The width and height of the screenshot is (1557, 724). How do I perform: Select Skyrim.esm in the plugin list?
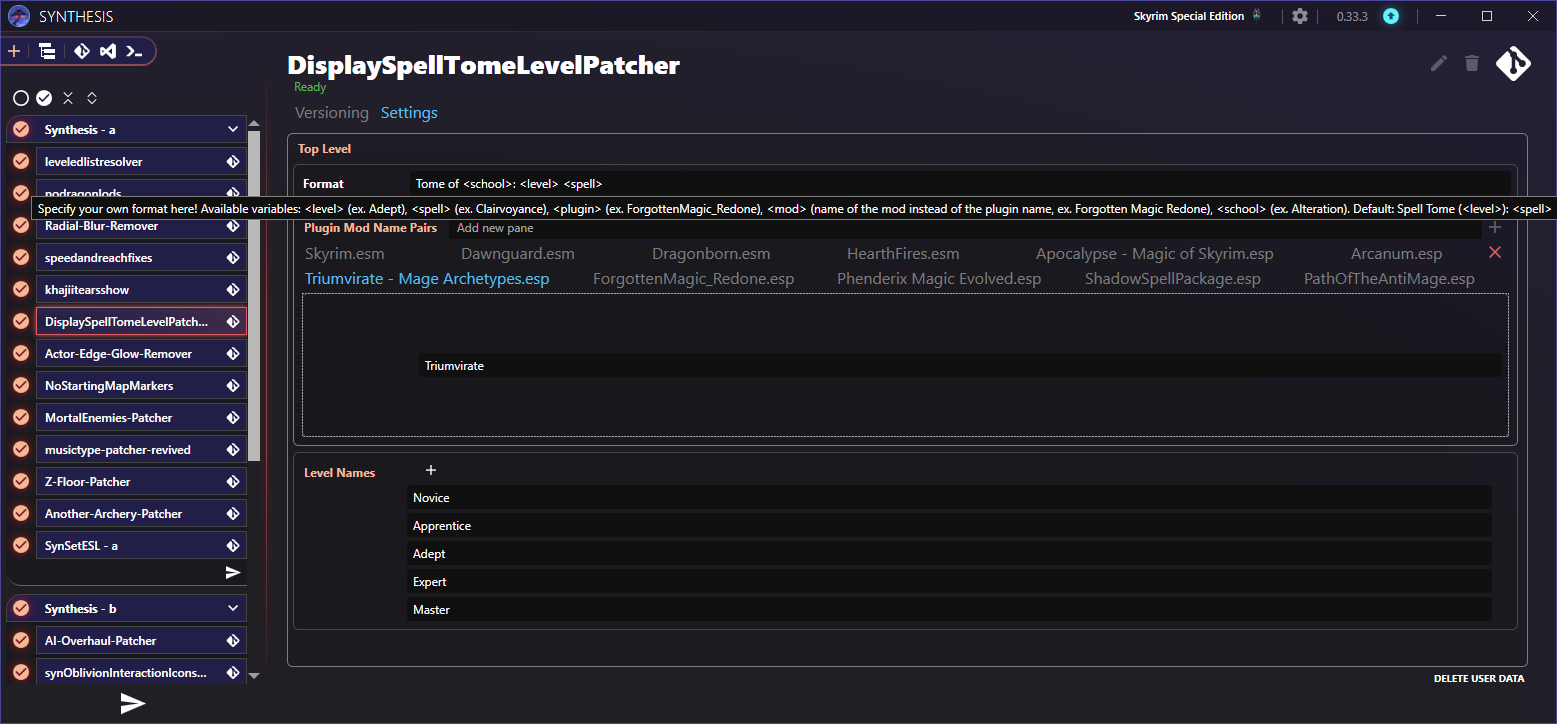[345, 254]
